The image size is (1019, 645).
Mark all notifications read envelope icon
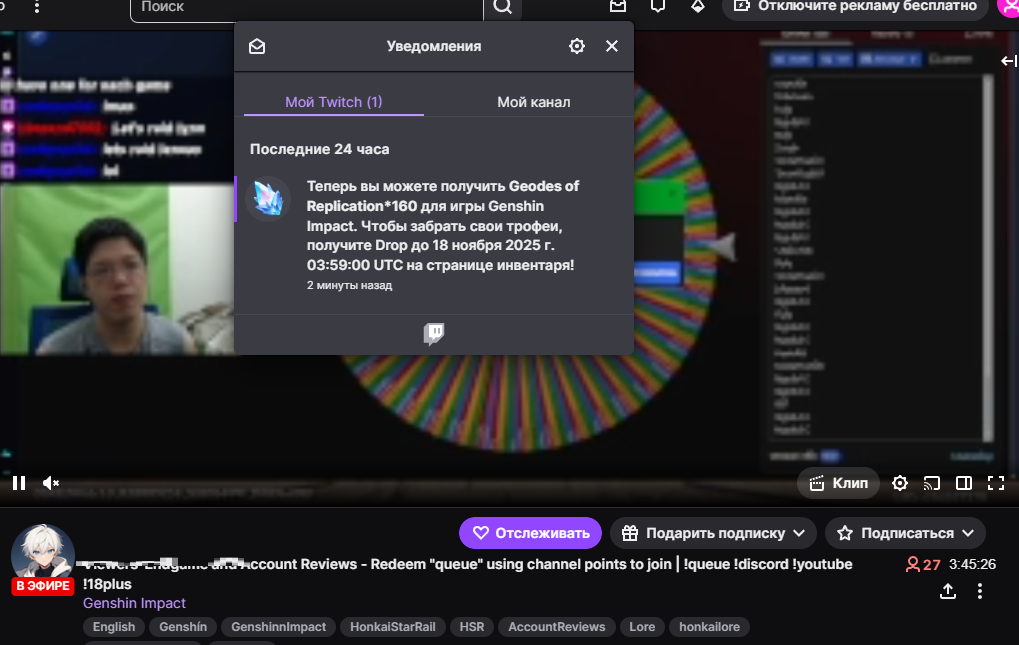257,46
